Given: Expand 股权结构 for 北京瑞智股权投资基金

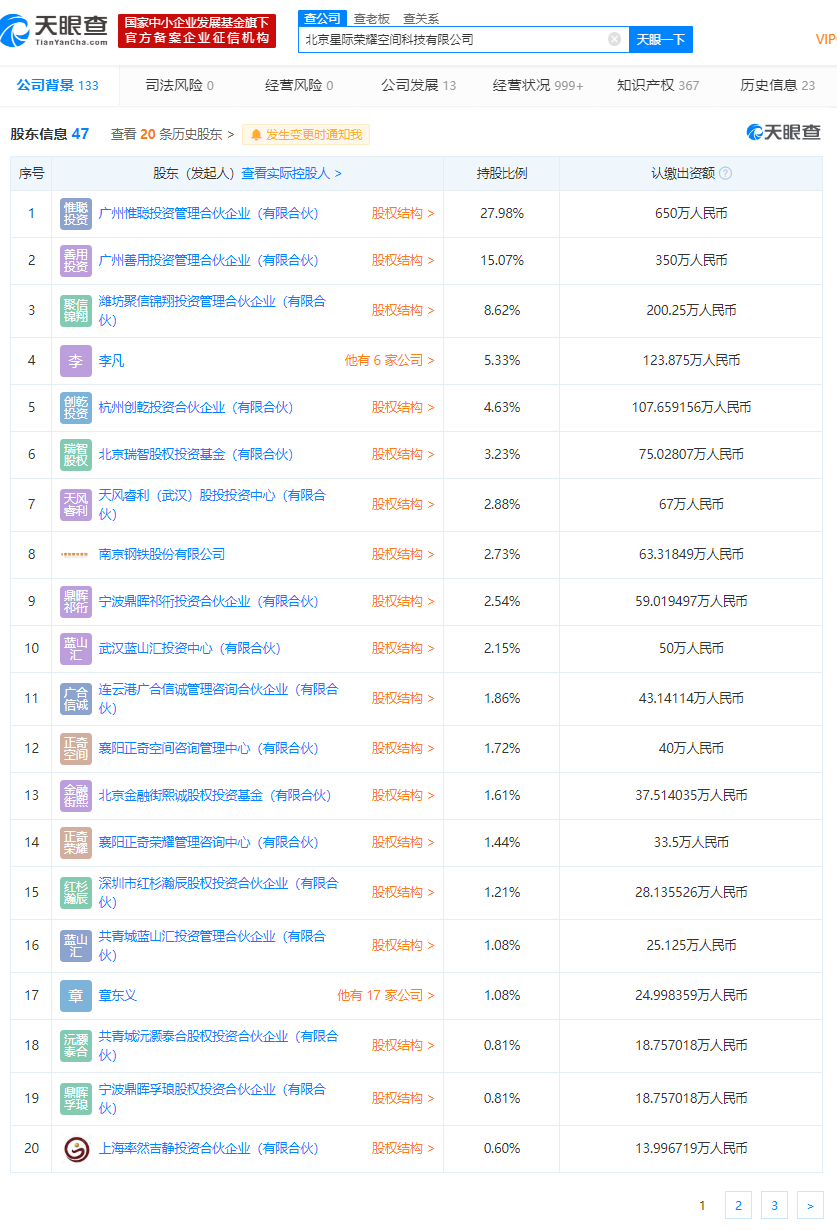Looking at the screenshot, I should (403, 454).
